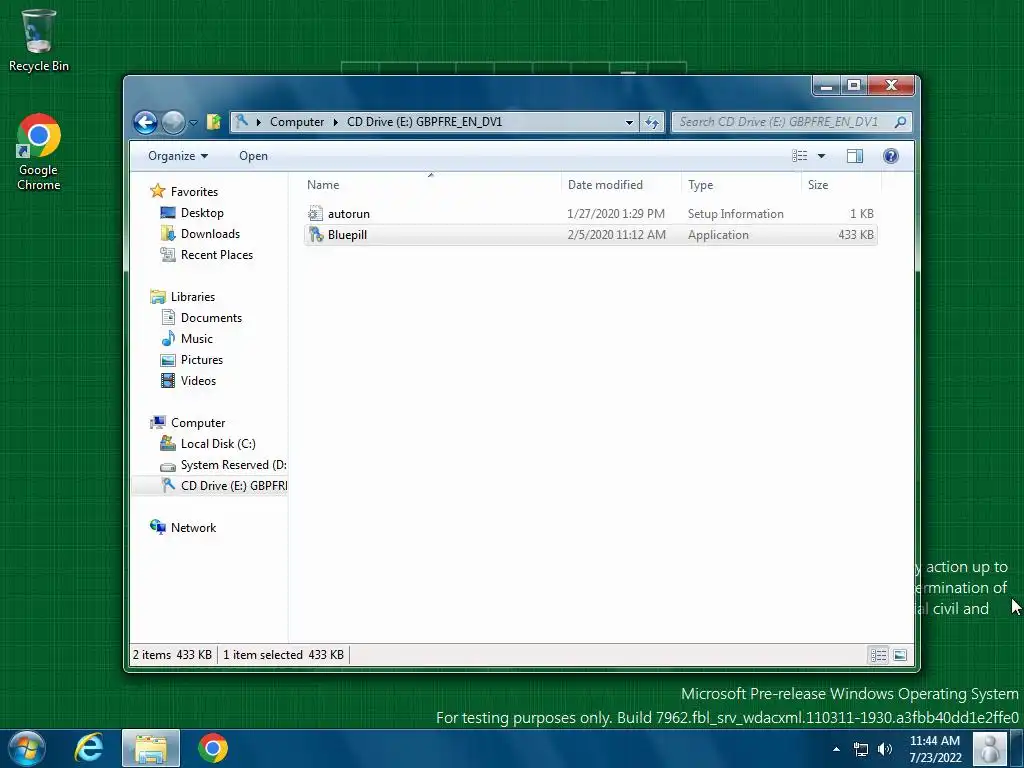The height and width of the screenshot is (768, 1024).
Task: Open the Windows Start menu
Action: click(x=27, y=748)
